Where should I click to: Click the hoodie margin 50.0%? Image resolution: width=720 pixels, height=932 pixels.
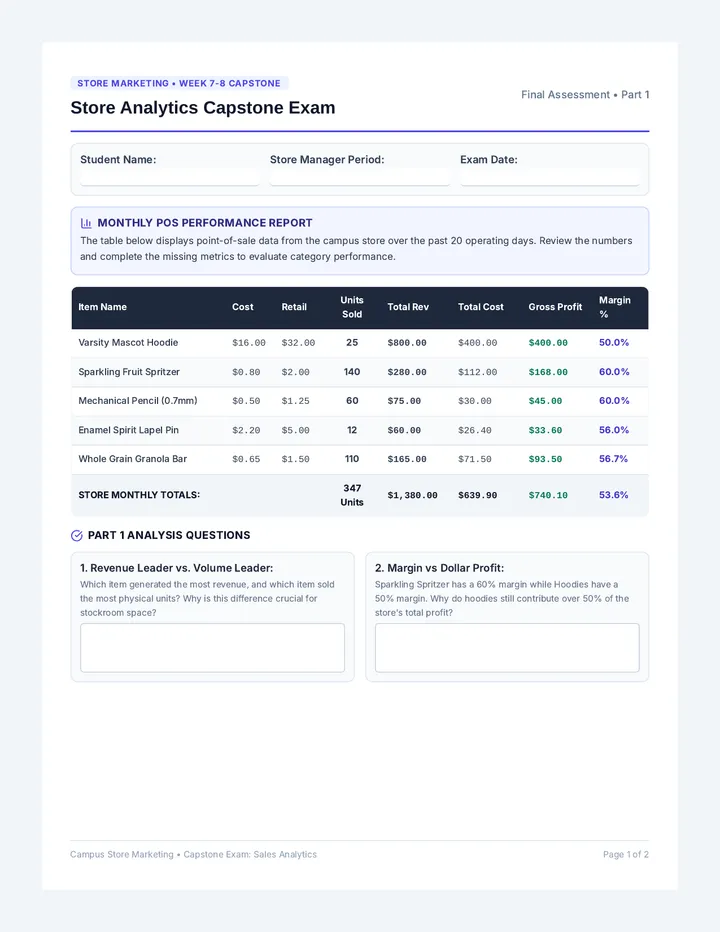pos(614,342)
